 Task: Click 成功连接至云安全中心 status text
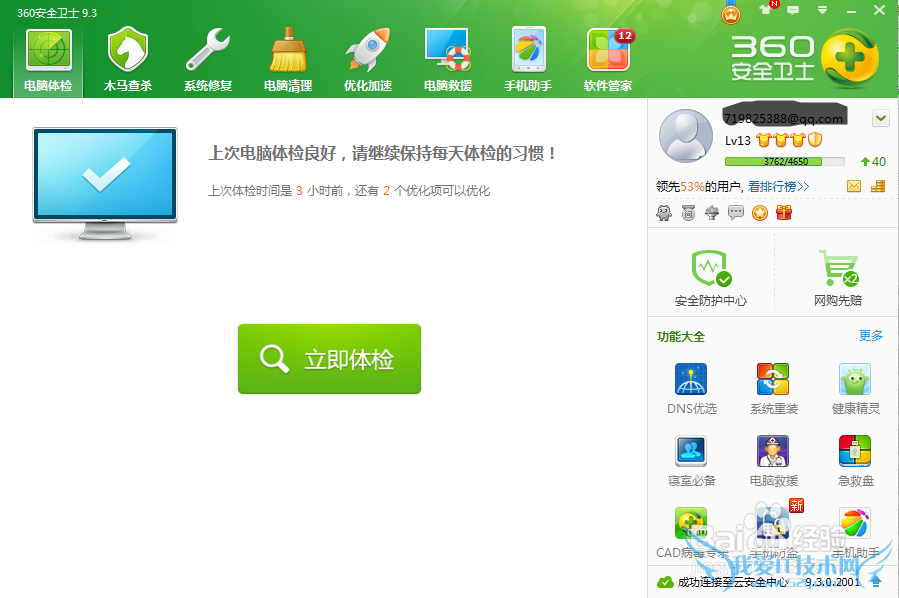tap(732, 582)
